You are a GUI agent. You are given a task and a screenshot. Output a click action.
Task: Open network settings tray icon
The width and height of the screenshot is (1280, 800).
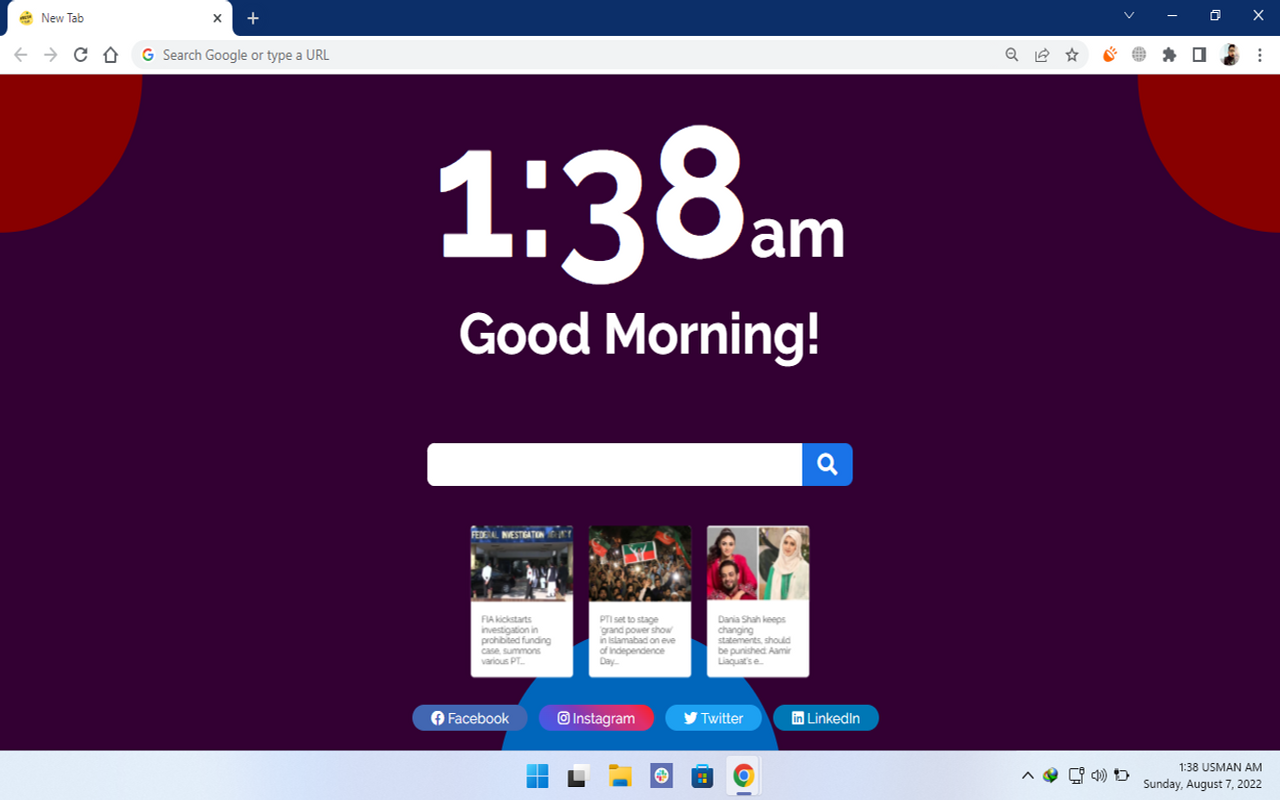[x=1076, y=775]
